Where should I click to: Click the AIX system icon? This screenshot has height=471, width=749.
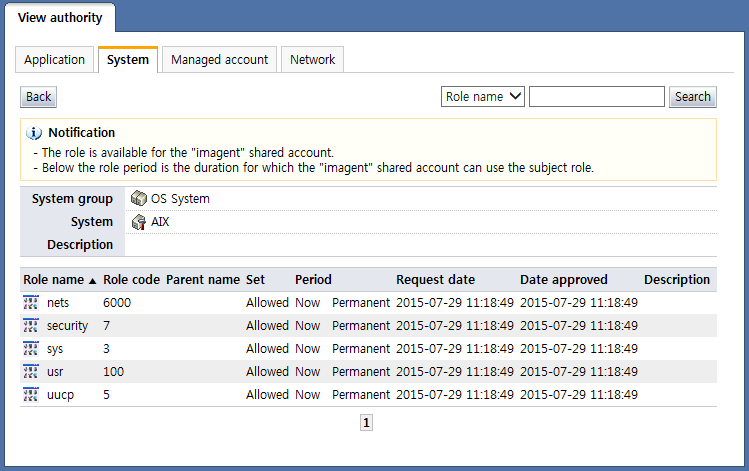(139, 222)
